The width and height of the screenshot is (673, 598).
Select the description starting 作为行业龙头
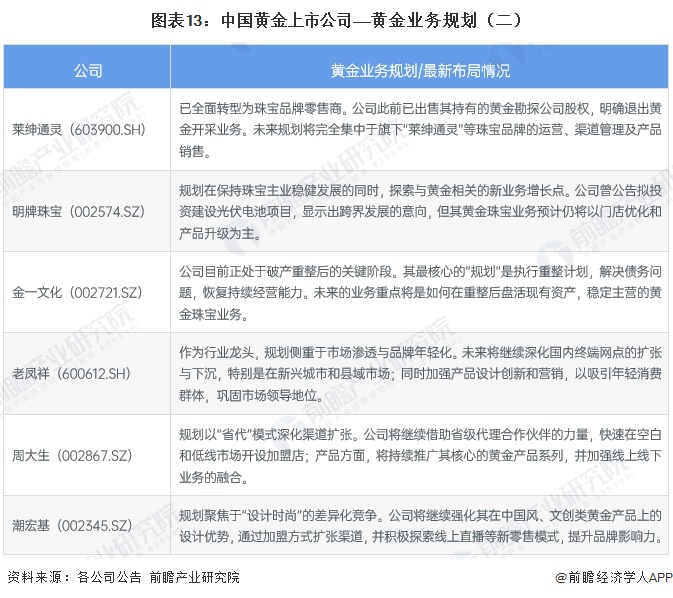pyautogui.click(x=420, y=374)
